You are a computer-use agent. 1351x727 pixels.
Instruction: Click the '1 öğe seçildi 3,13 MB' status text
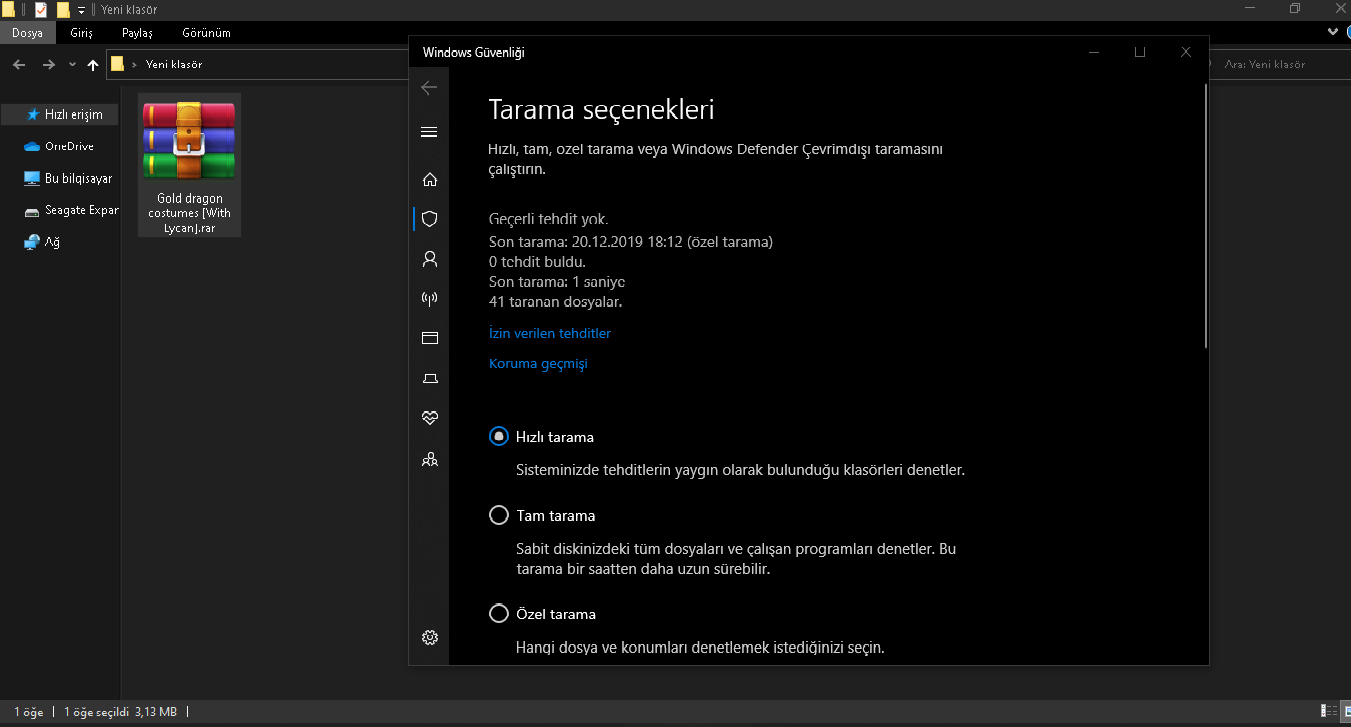point(120,712)
